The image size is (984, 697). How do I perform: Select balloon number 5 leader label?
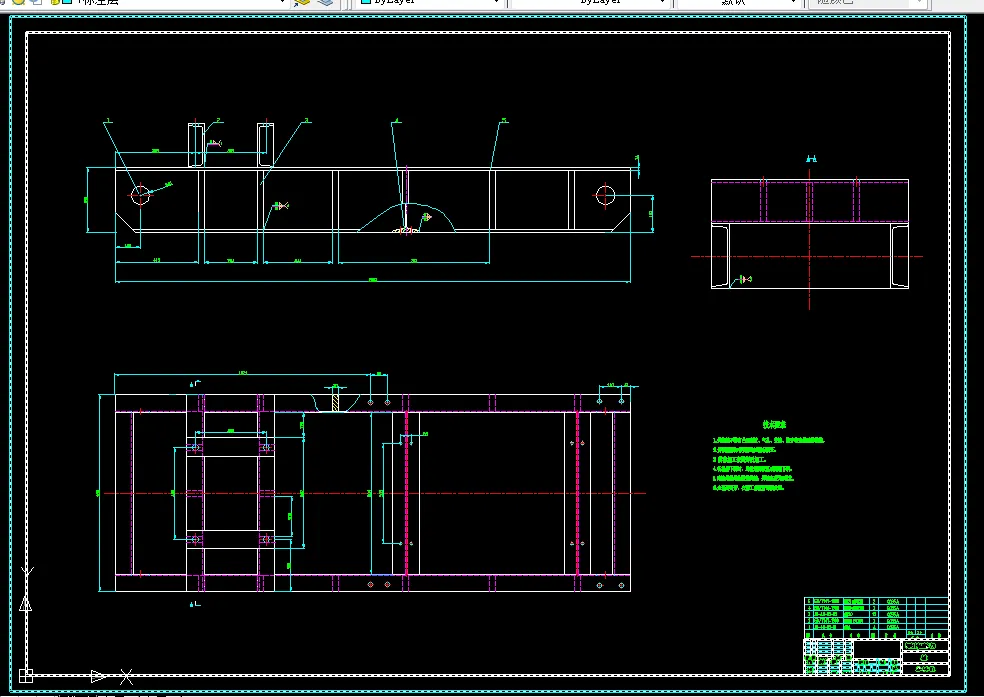point(504,120)
